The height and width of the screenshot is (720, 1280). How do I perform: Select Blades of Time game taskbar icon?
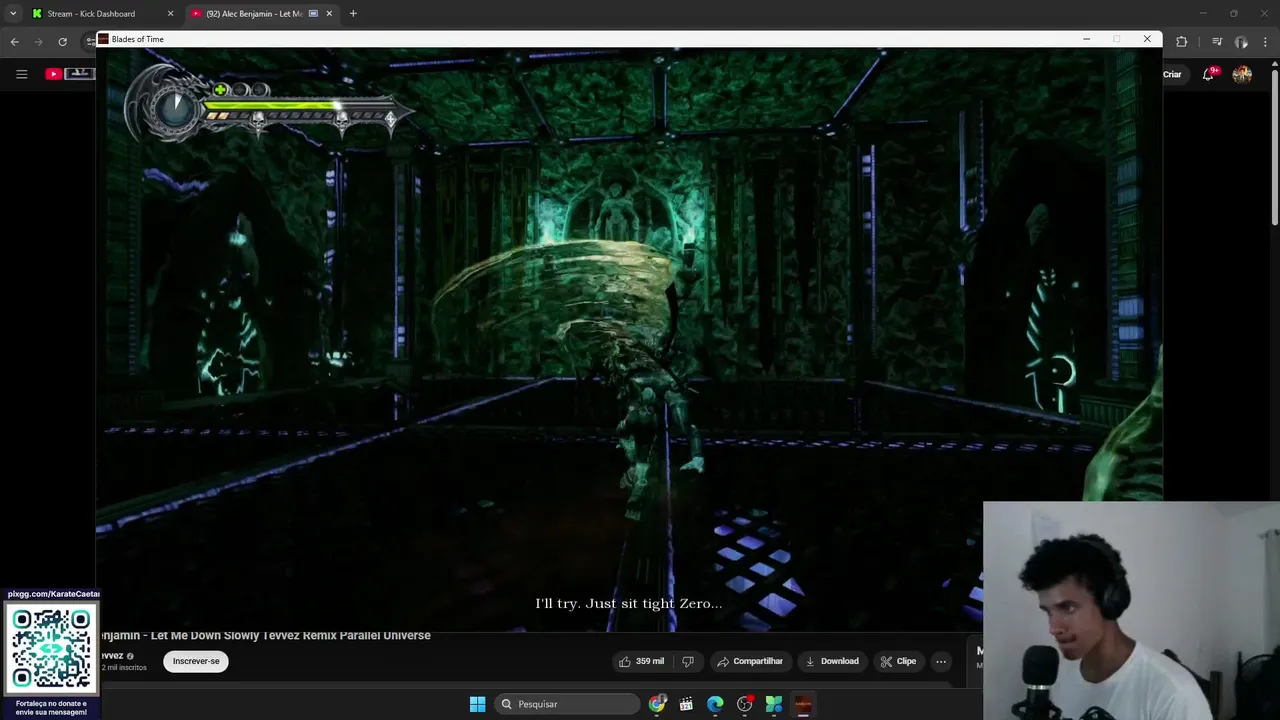point(802,704)
